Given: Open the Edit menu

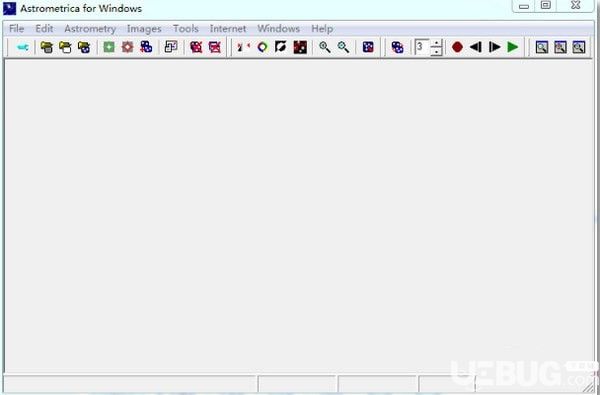Looking at the screenshot, I should click(44, 29).
